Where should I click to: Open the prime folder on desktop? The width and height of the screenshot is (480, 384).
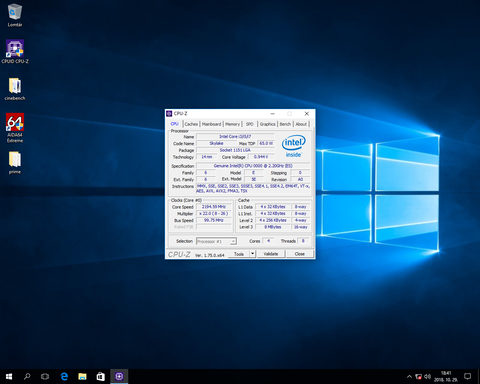point(15,163)
